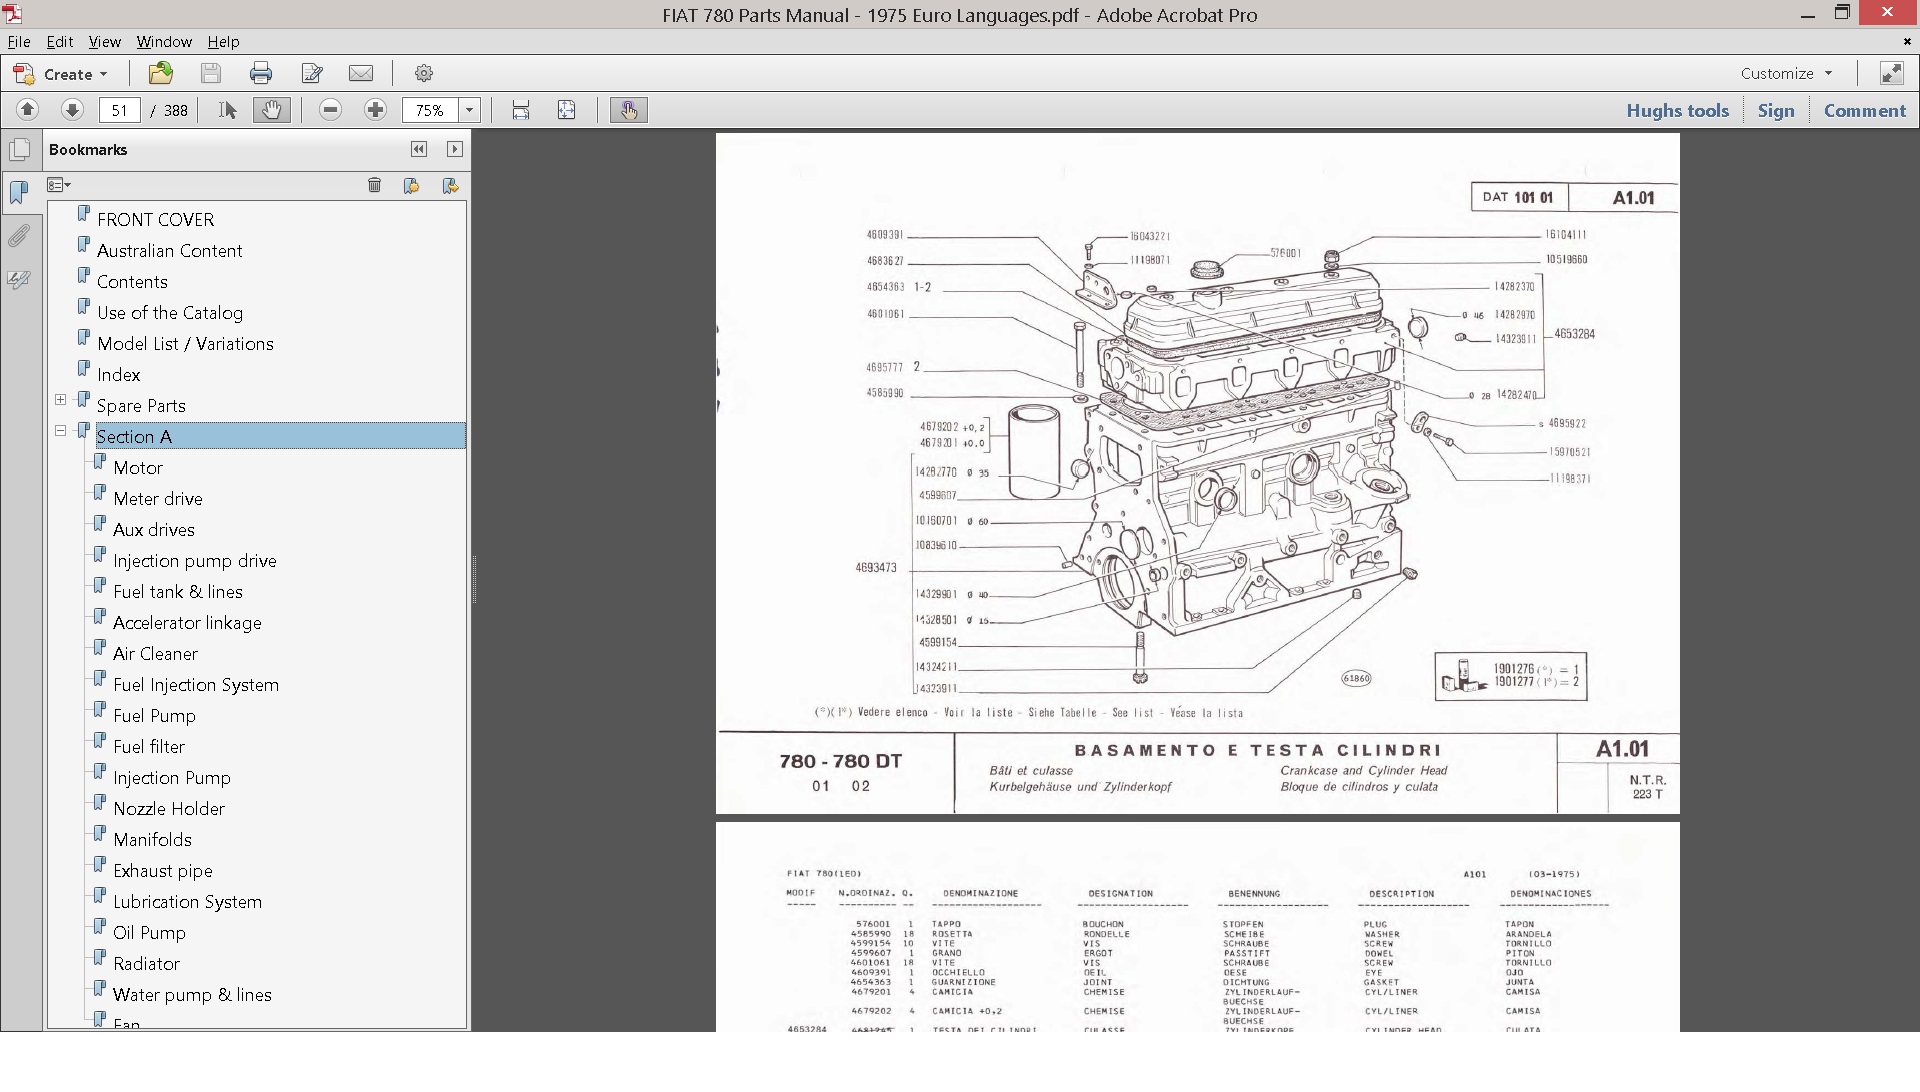
Task: Select the Motor bookmark
Action: (x=138, y=468)
